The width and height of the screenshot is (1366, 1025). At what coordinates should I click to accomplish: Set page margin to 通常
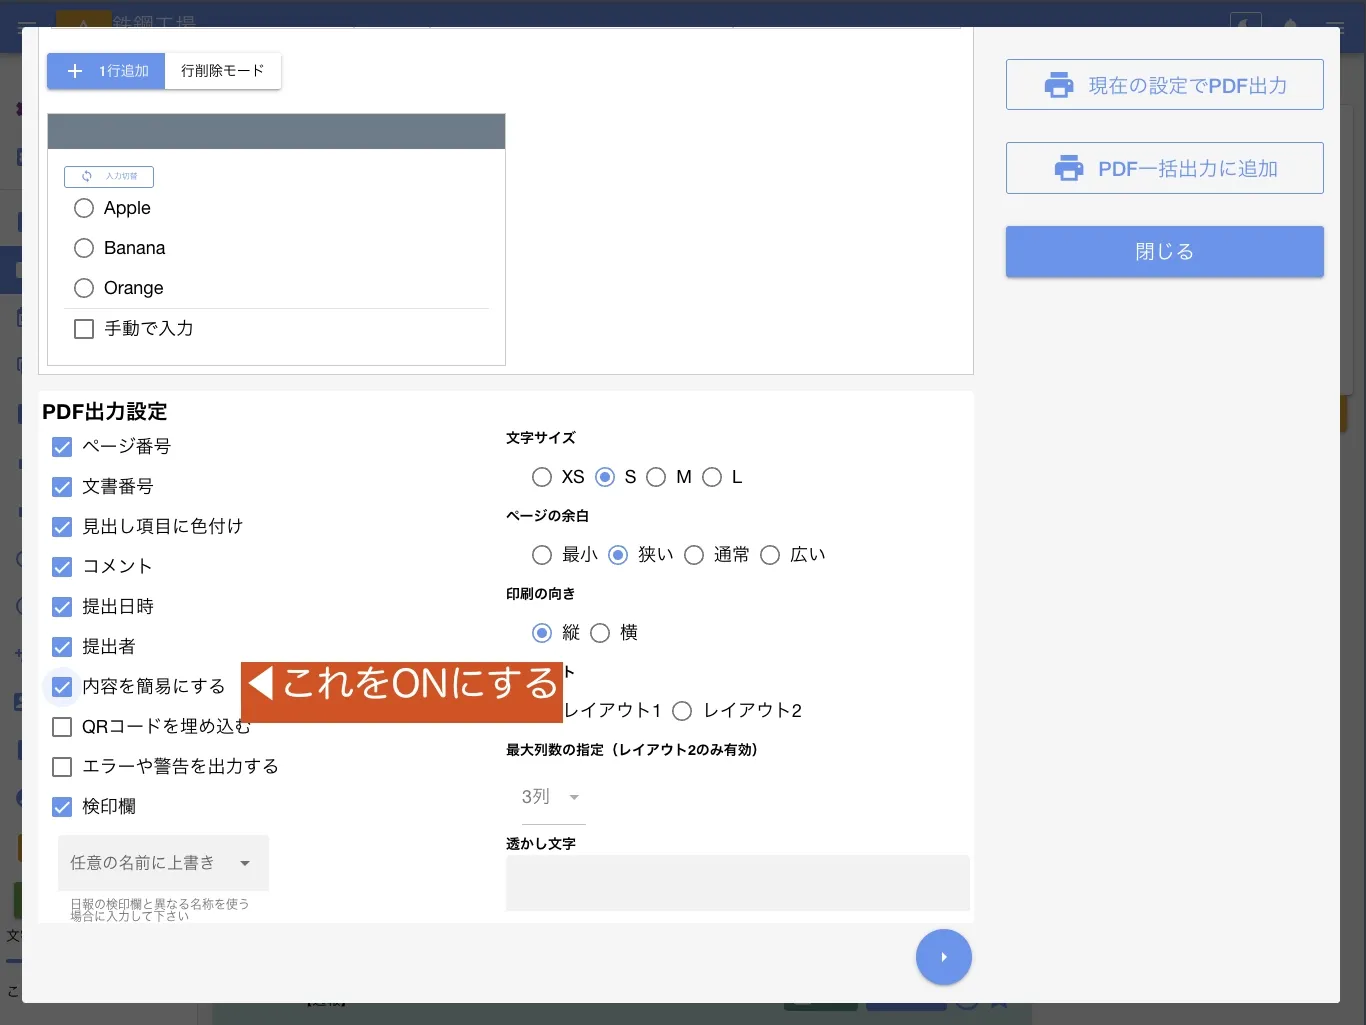[x=694, y=555]
